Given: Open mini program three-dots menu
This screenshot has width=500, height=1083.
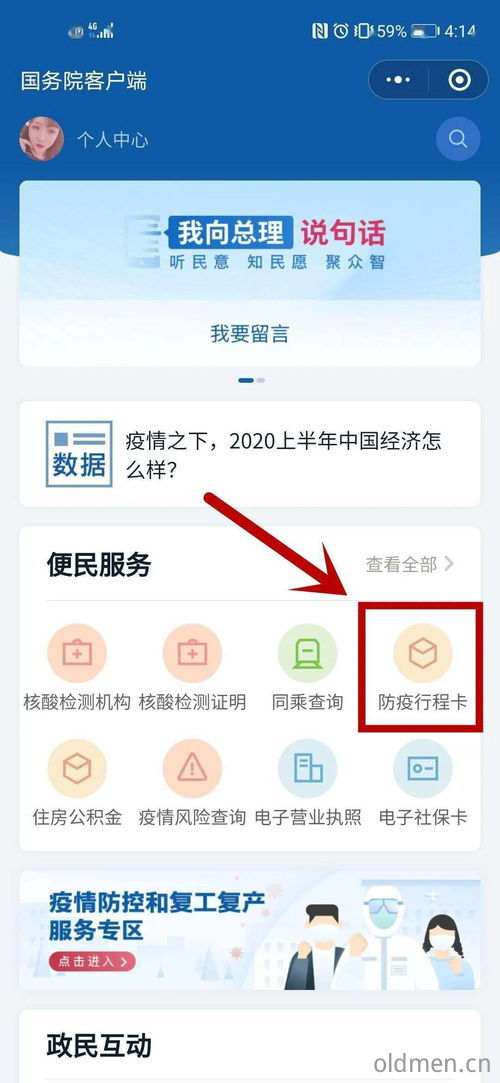Looking at the screenshot, I should pyautogui.click(x=398, y=80).
